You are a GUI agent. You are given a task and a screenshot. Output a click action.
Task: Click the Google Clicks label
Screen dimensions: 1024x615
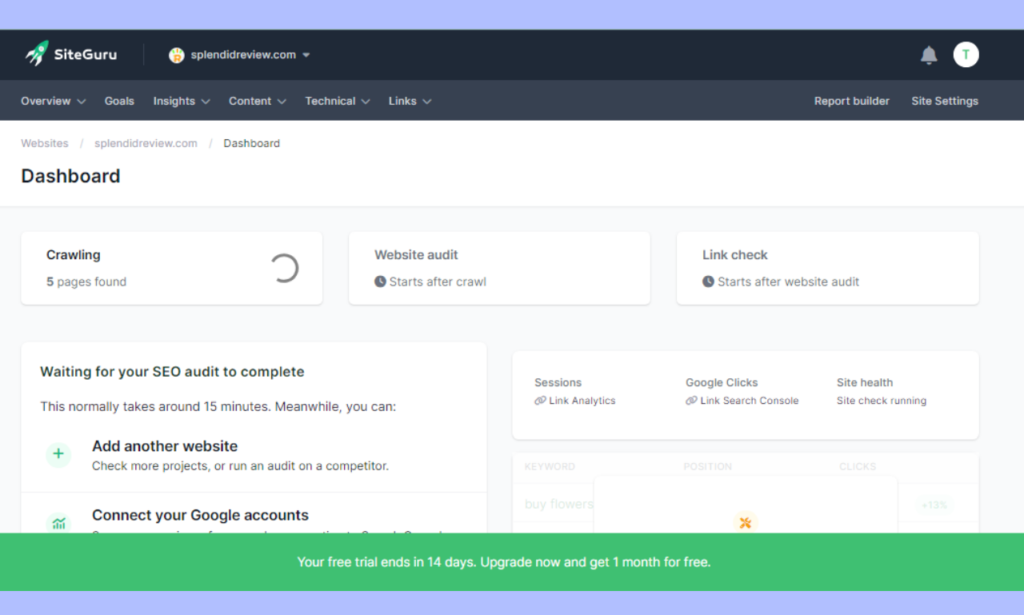pos(722,383)
